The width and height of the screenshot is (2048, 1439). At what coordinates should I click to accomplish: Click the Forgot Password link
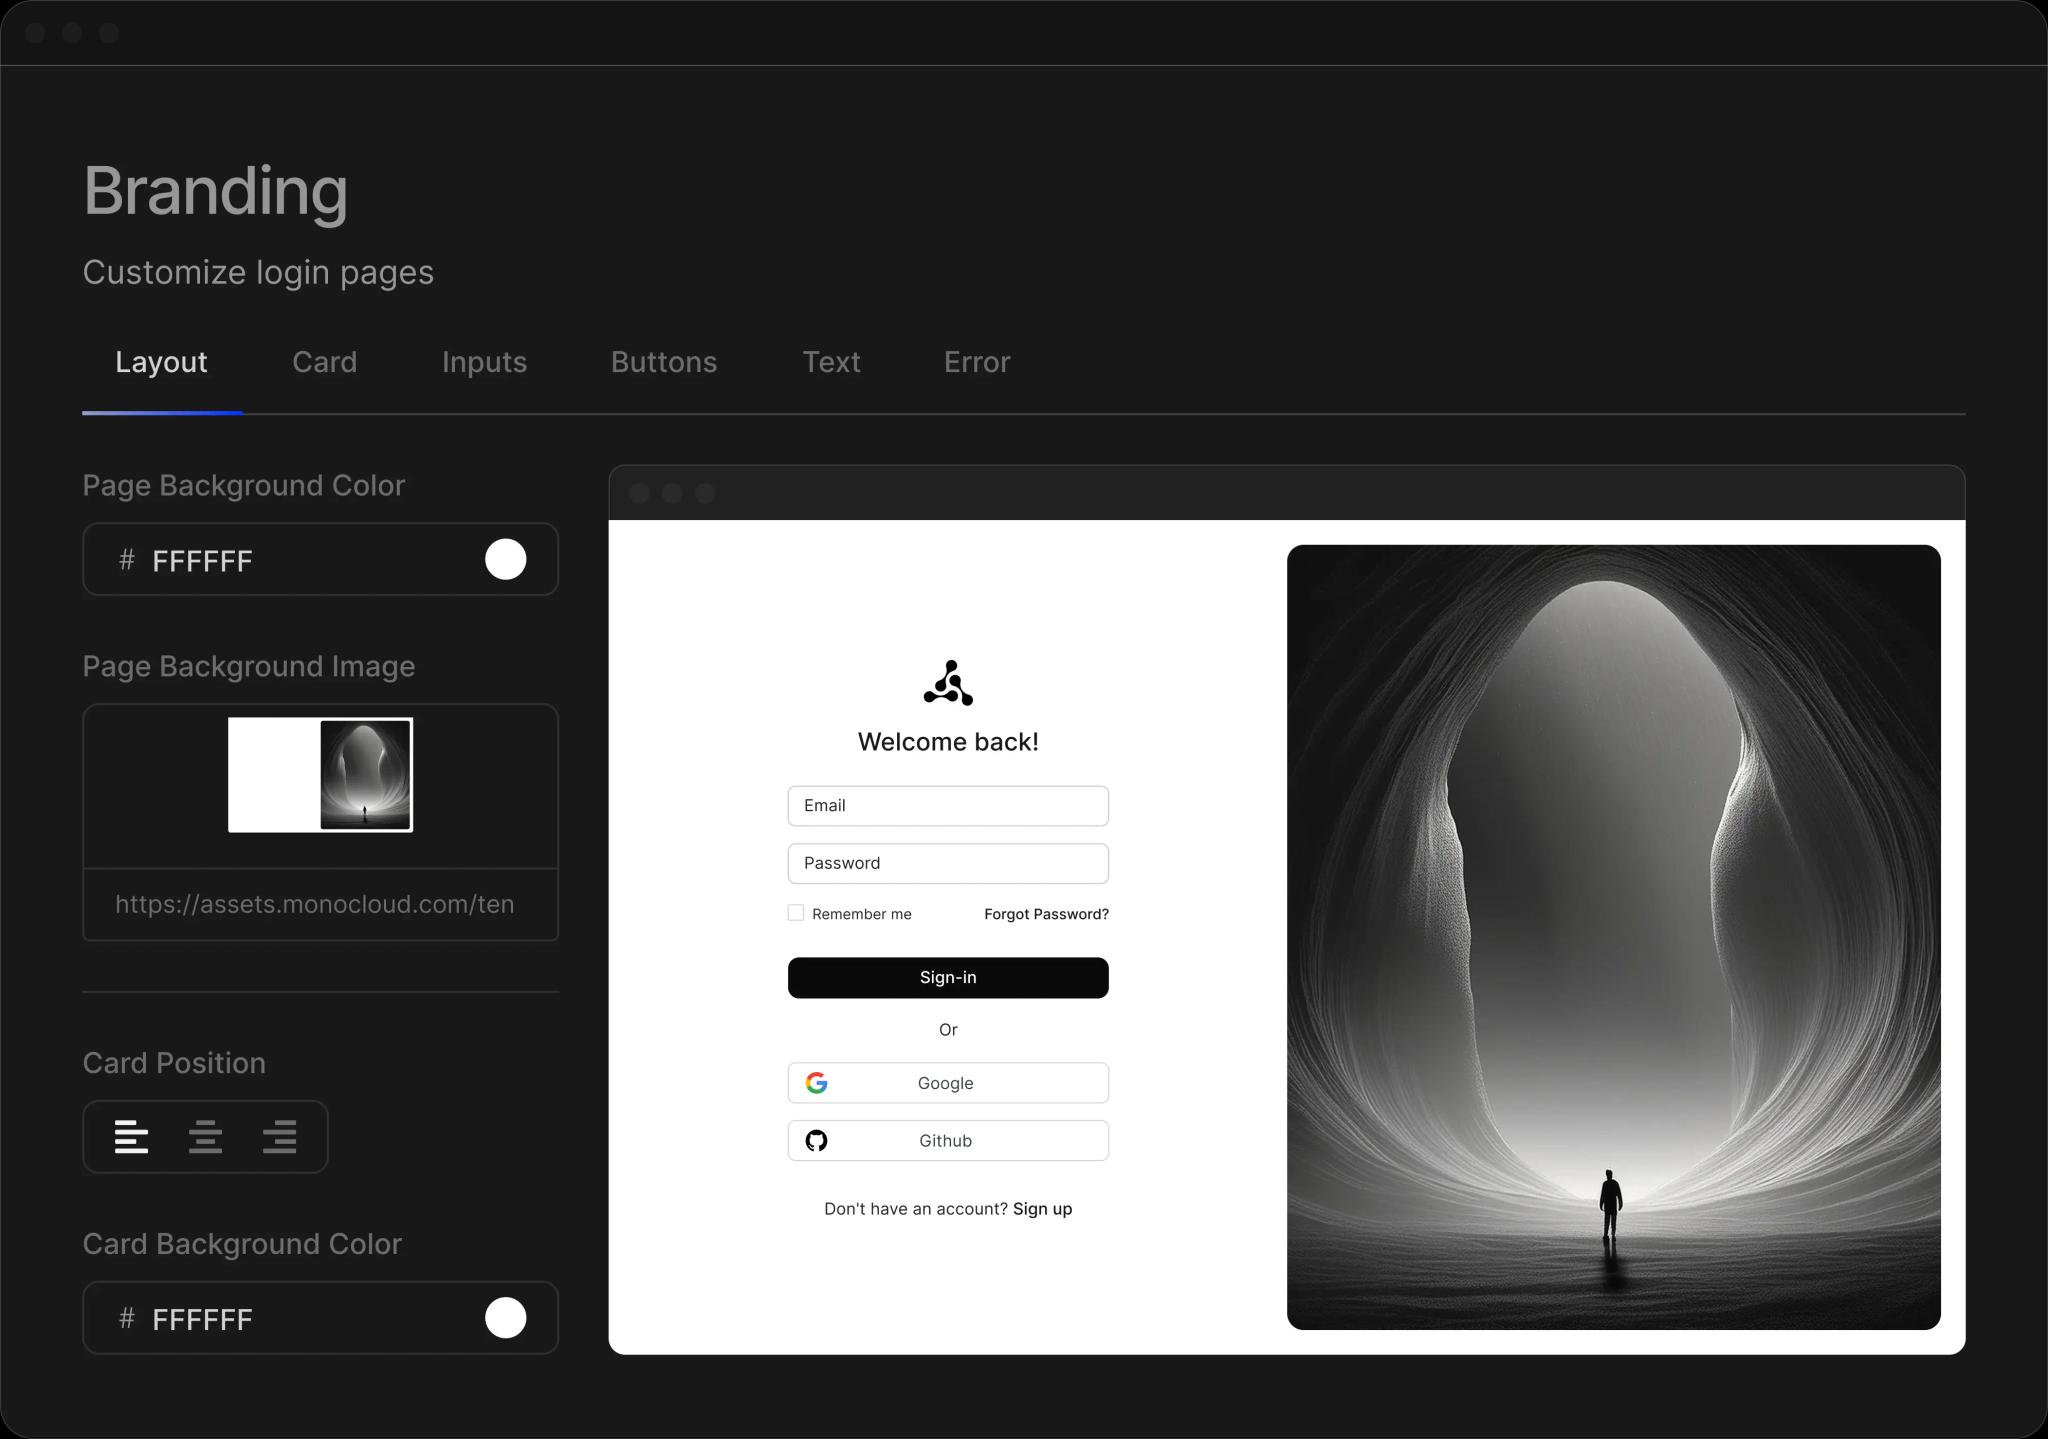[1045, 913]
